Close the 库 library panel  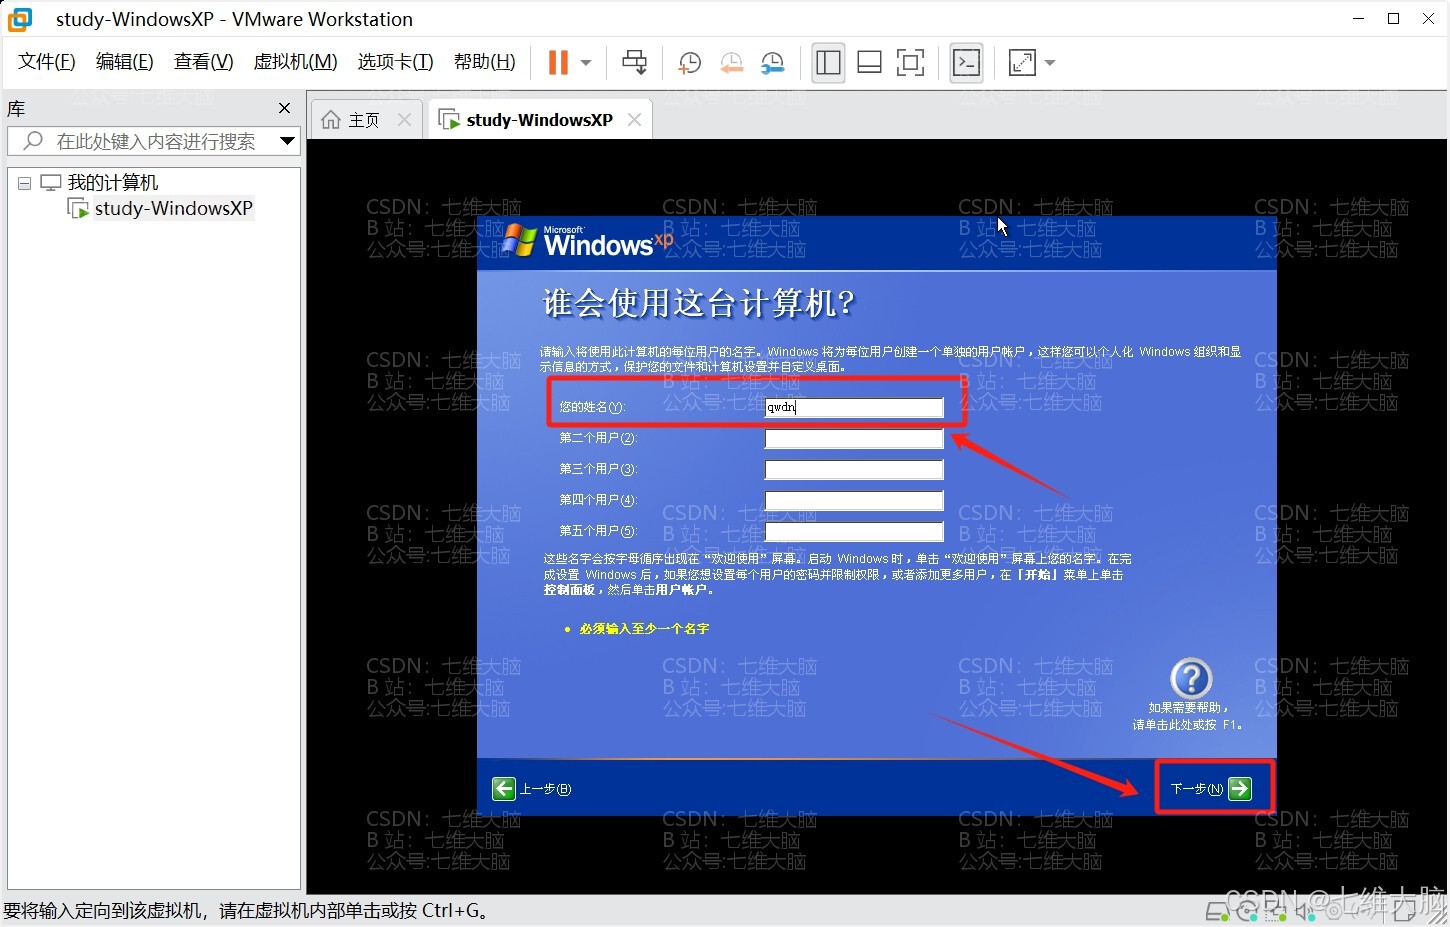coord(284,108)
